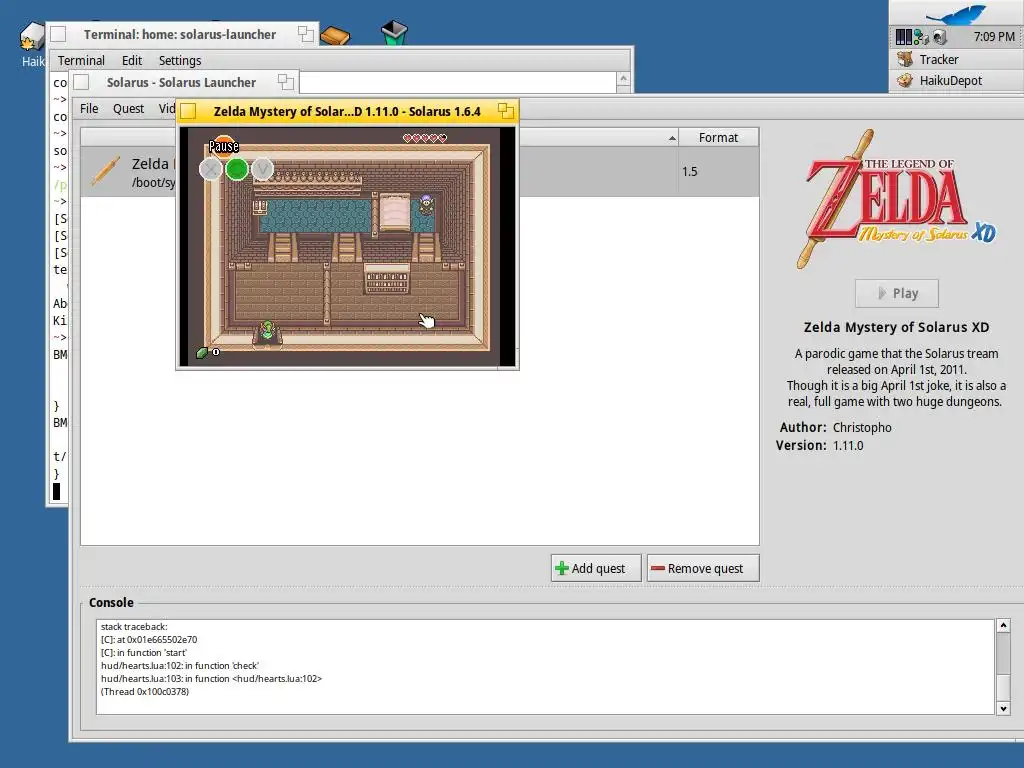Click console line 'hud/hearts.lua:102: in function check'
Viewport: 1024px width, 768px height.
coord(180,666)
